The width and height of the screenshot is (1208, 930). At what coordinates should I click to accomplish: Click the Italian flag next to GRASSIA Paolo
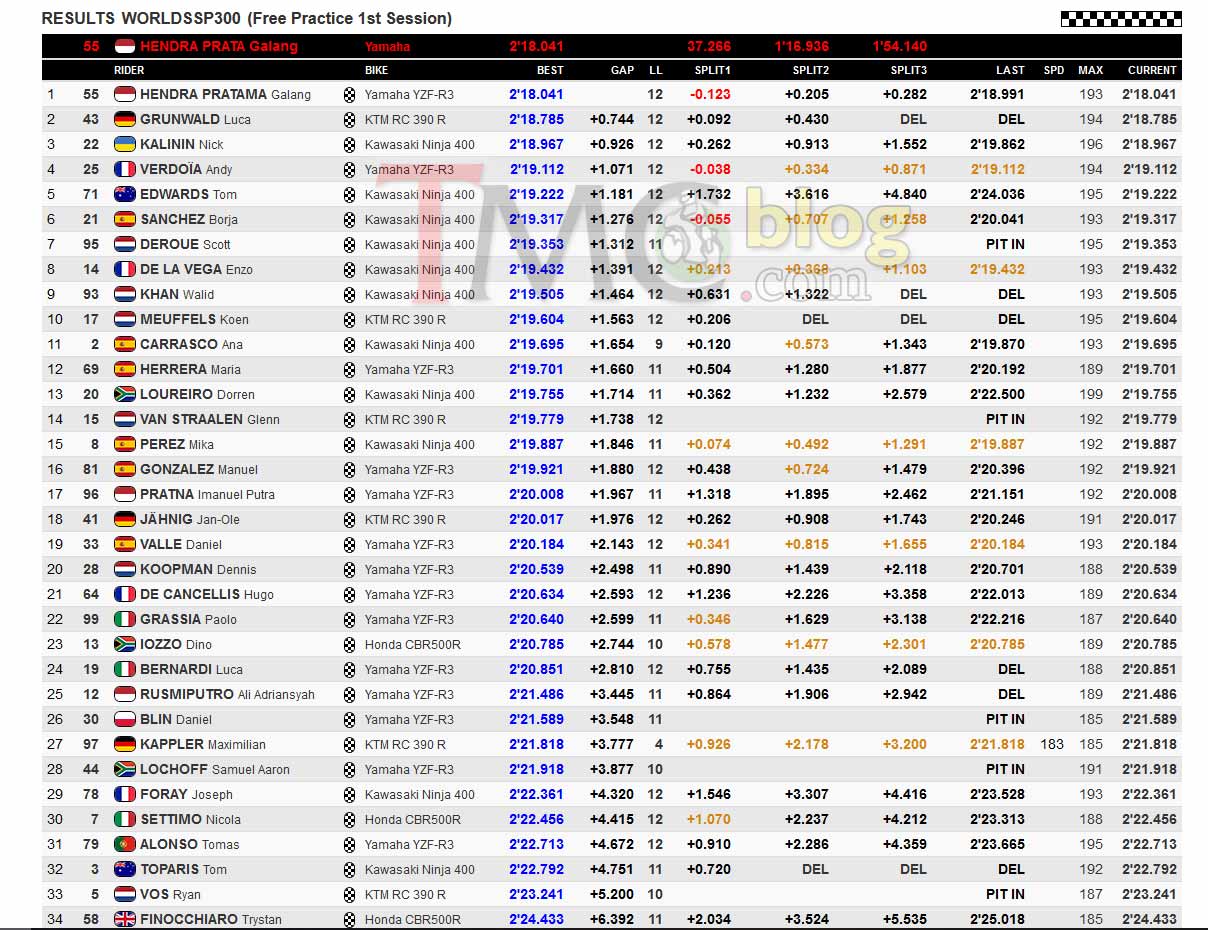pyautogui.click(x=125, y=619)
